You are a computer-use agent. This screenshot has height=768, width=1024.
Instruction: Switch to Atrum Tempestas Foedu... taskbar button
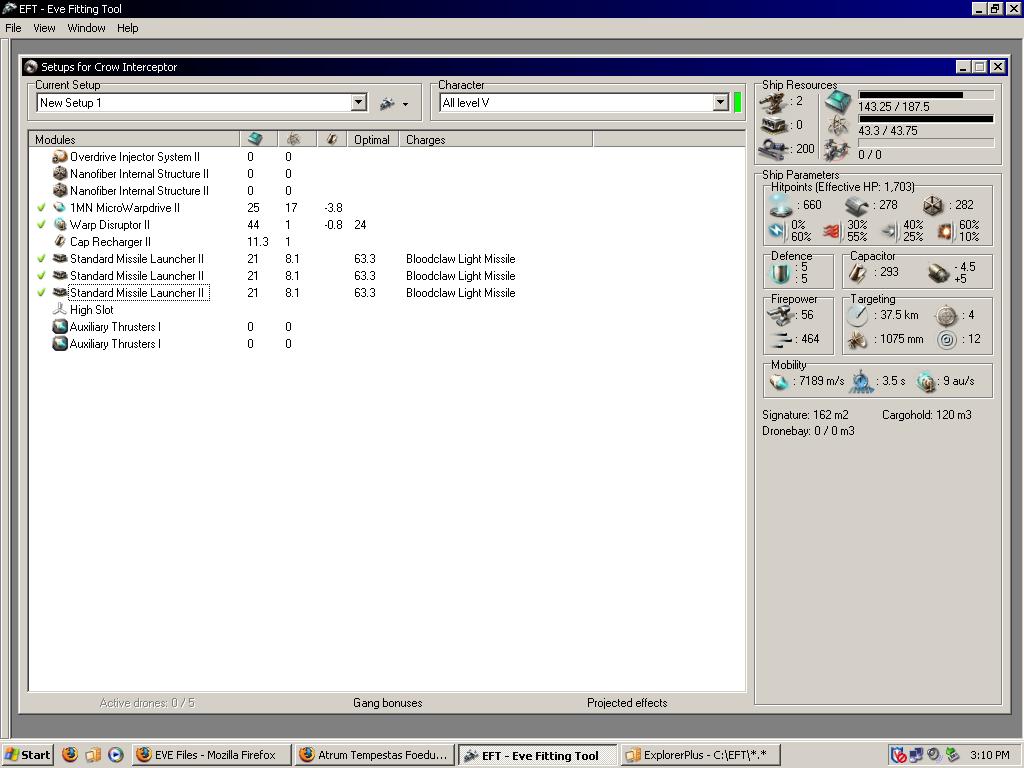[374, 755]
